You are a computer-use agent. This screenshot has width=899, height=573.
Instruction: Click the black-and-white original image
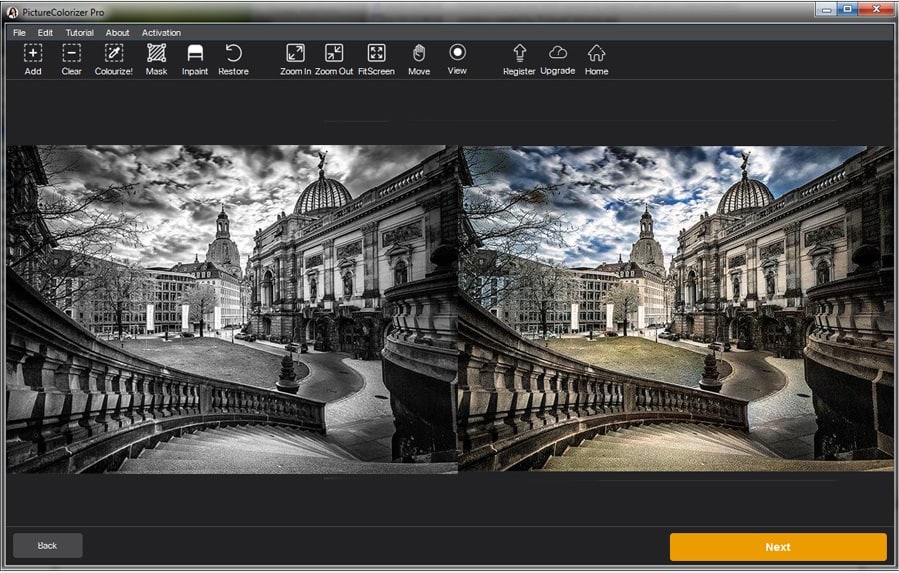232,309
